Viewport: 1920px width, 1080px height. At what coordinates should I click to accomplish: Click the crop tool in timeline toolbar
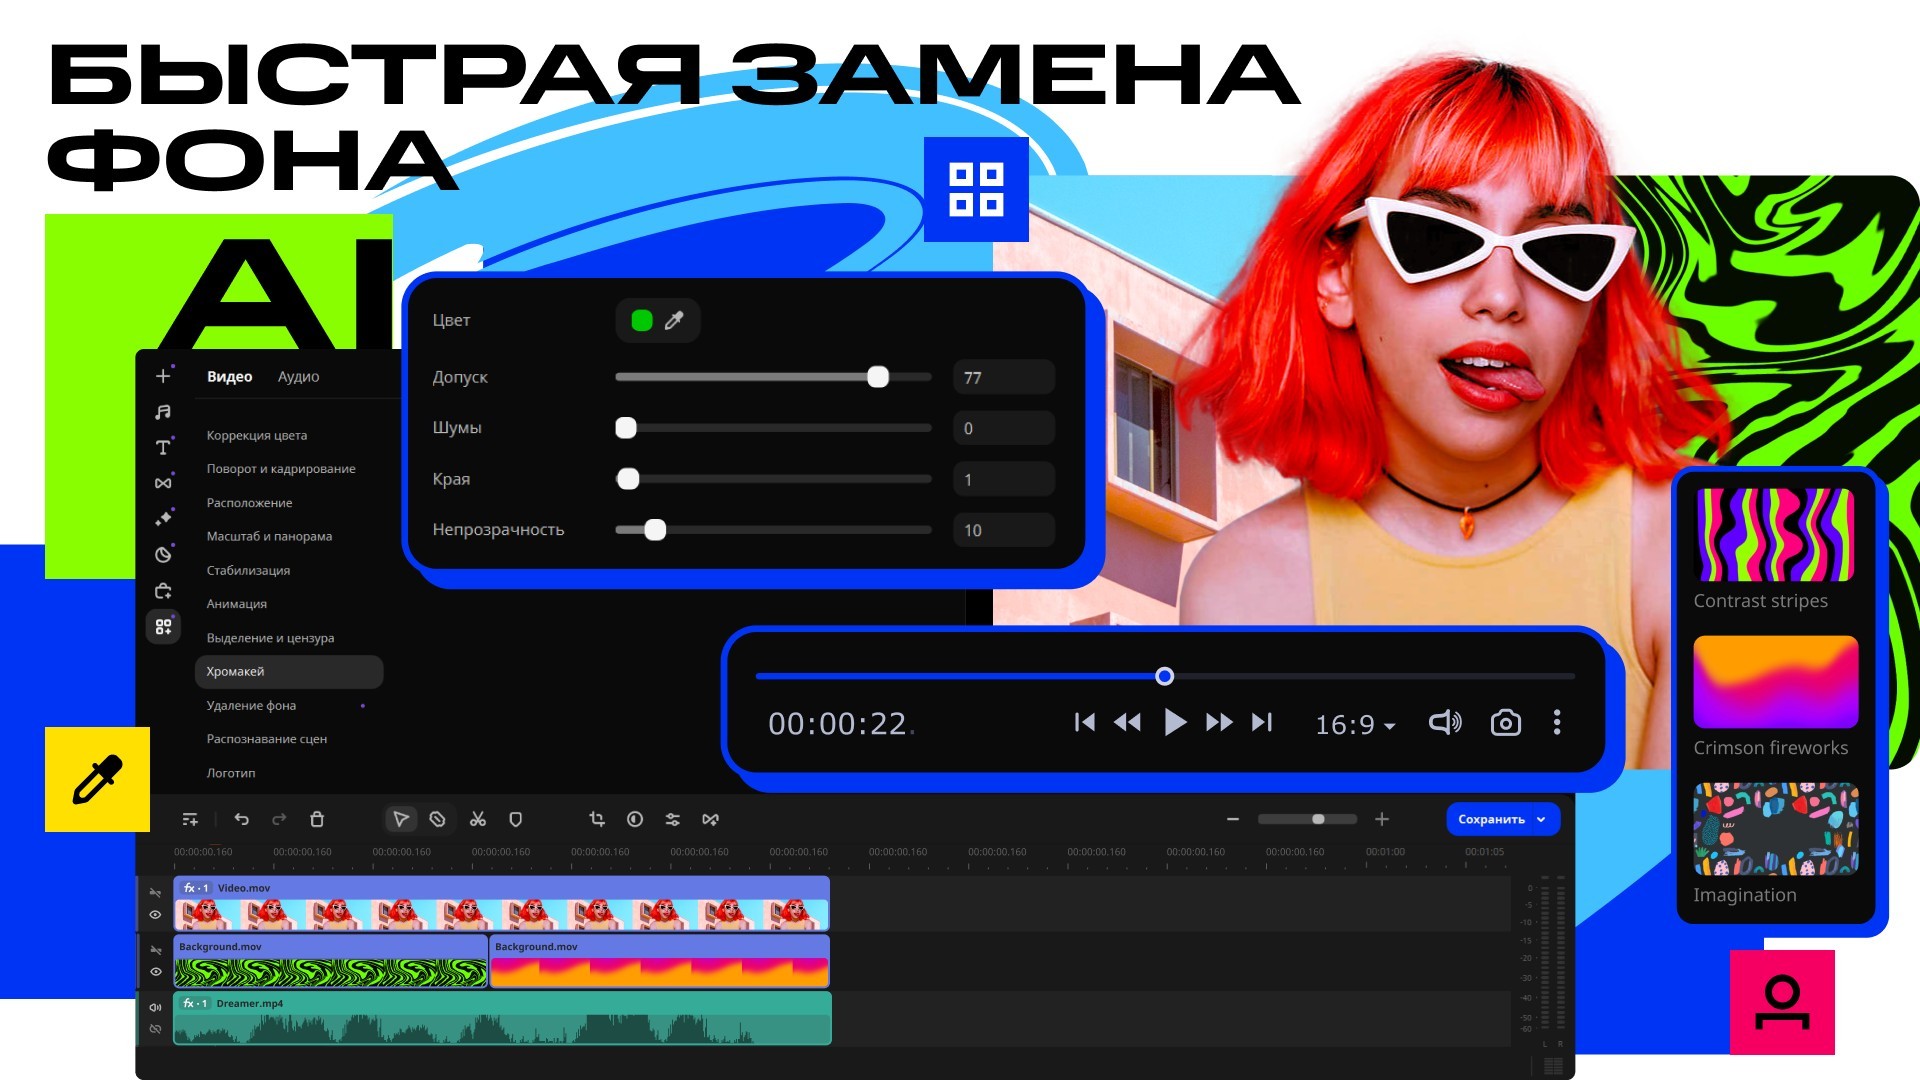597,819
